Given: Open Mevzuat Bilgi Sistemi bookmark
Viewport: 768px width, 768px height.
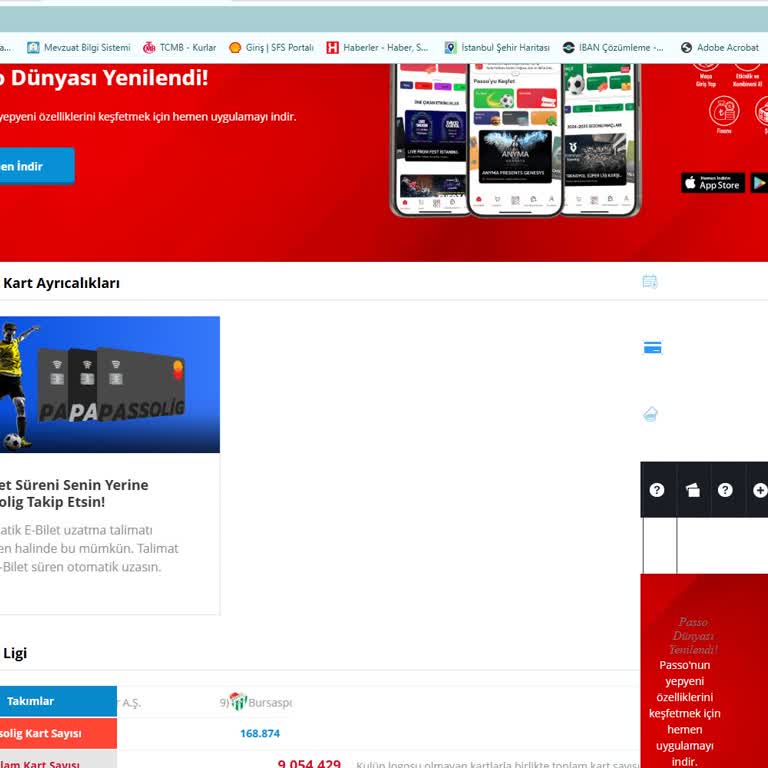Looking at the screenshot, I should (x=79, y=48).
